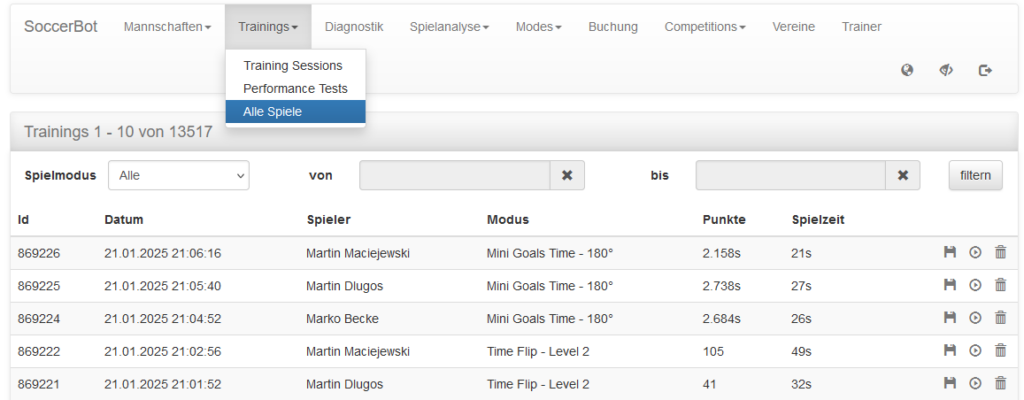1024x400 pixels.
Task: Play back training 869221
Action: coord(975,383)
